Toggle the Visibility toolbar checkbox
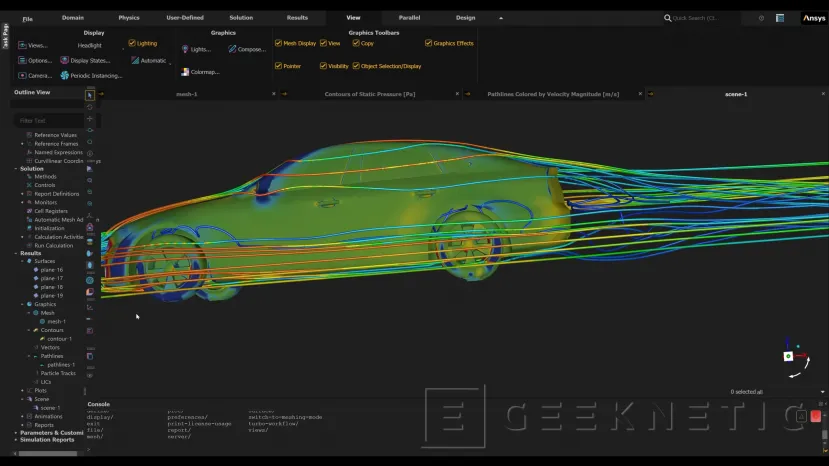829x466 pixels. tap(323, 66)
